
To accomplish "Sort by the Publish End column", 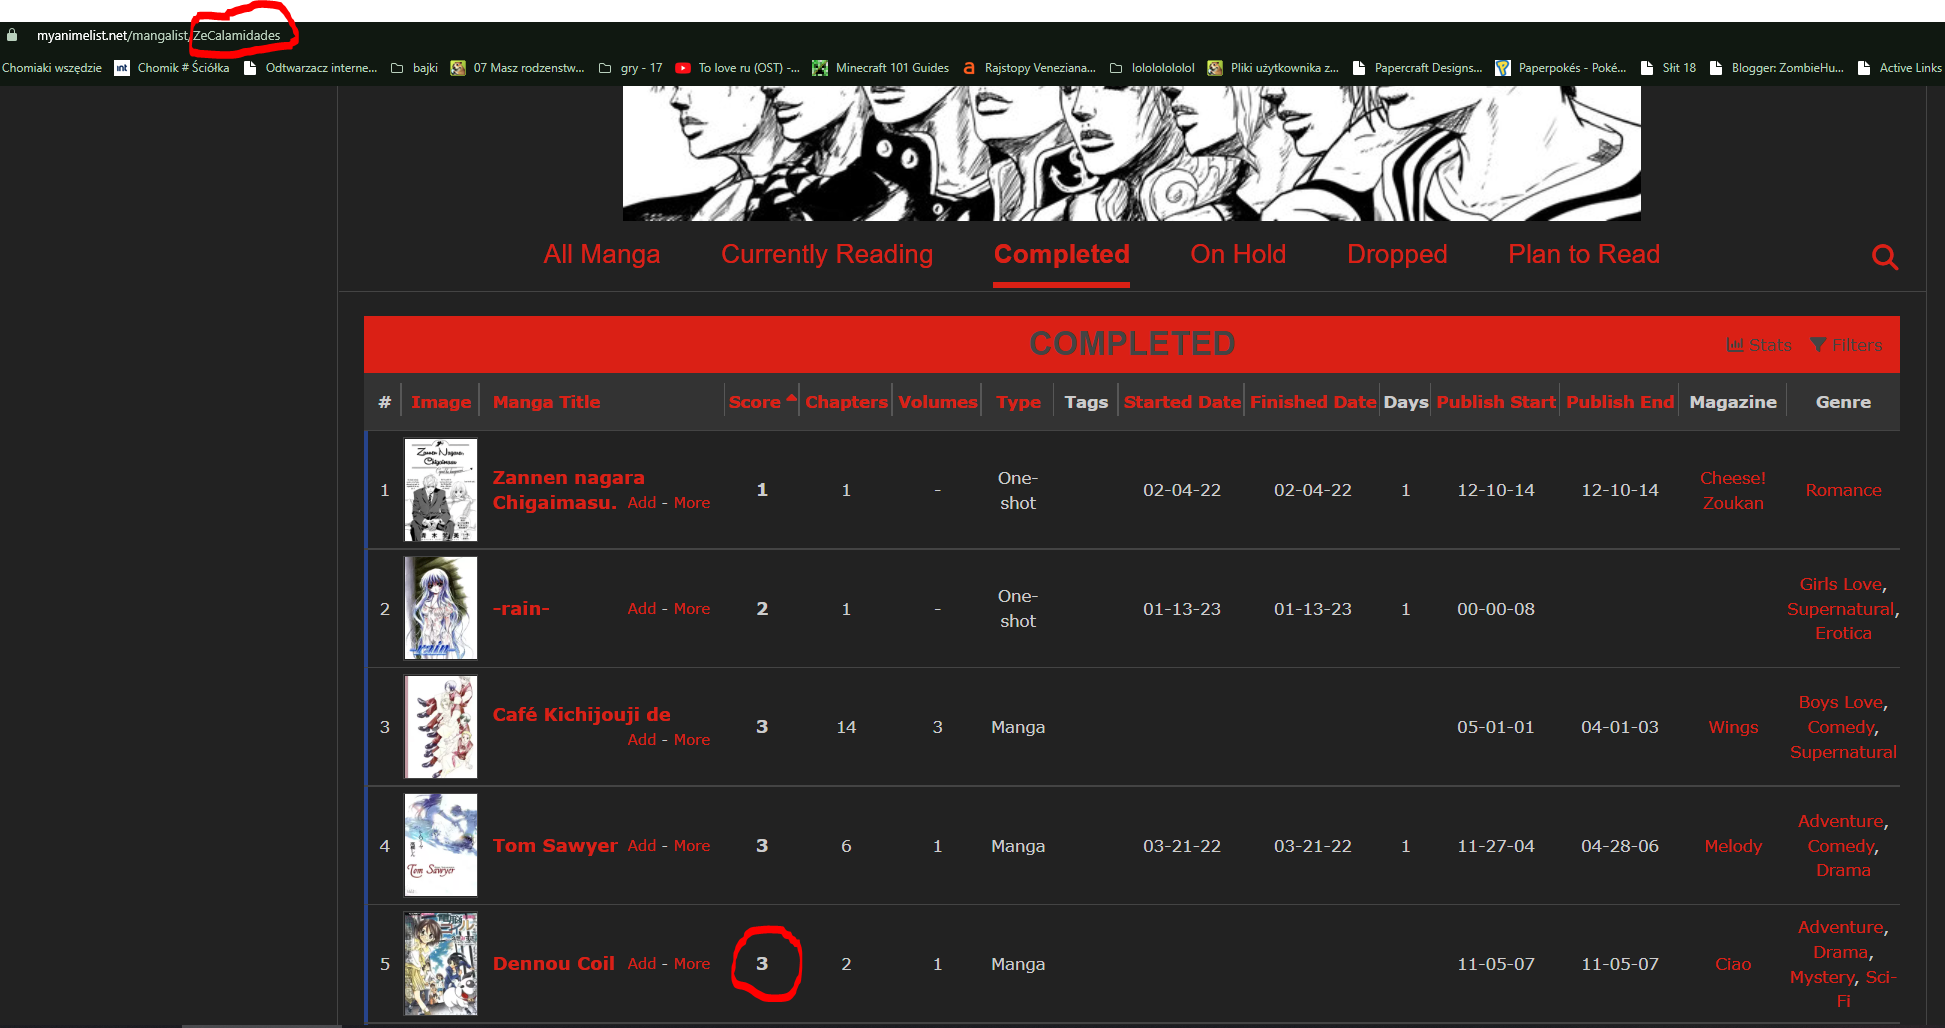I will [x=1620, y=402].
